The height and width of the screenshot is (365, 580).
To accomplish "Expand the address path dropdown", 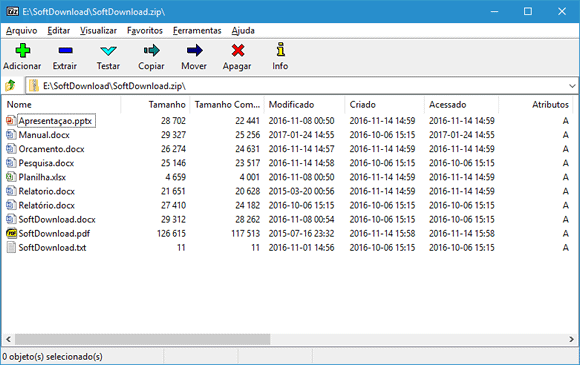I will pos(572,86).
